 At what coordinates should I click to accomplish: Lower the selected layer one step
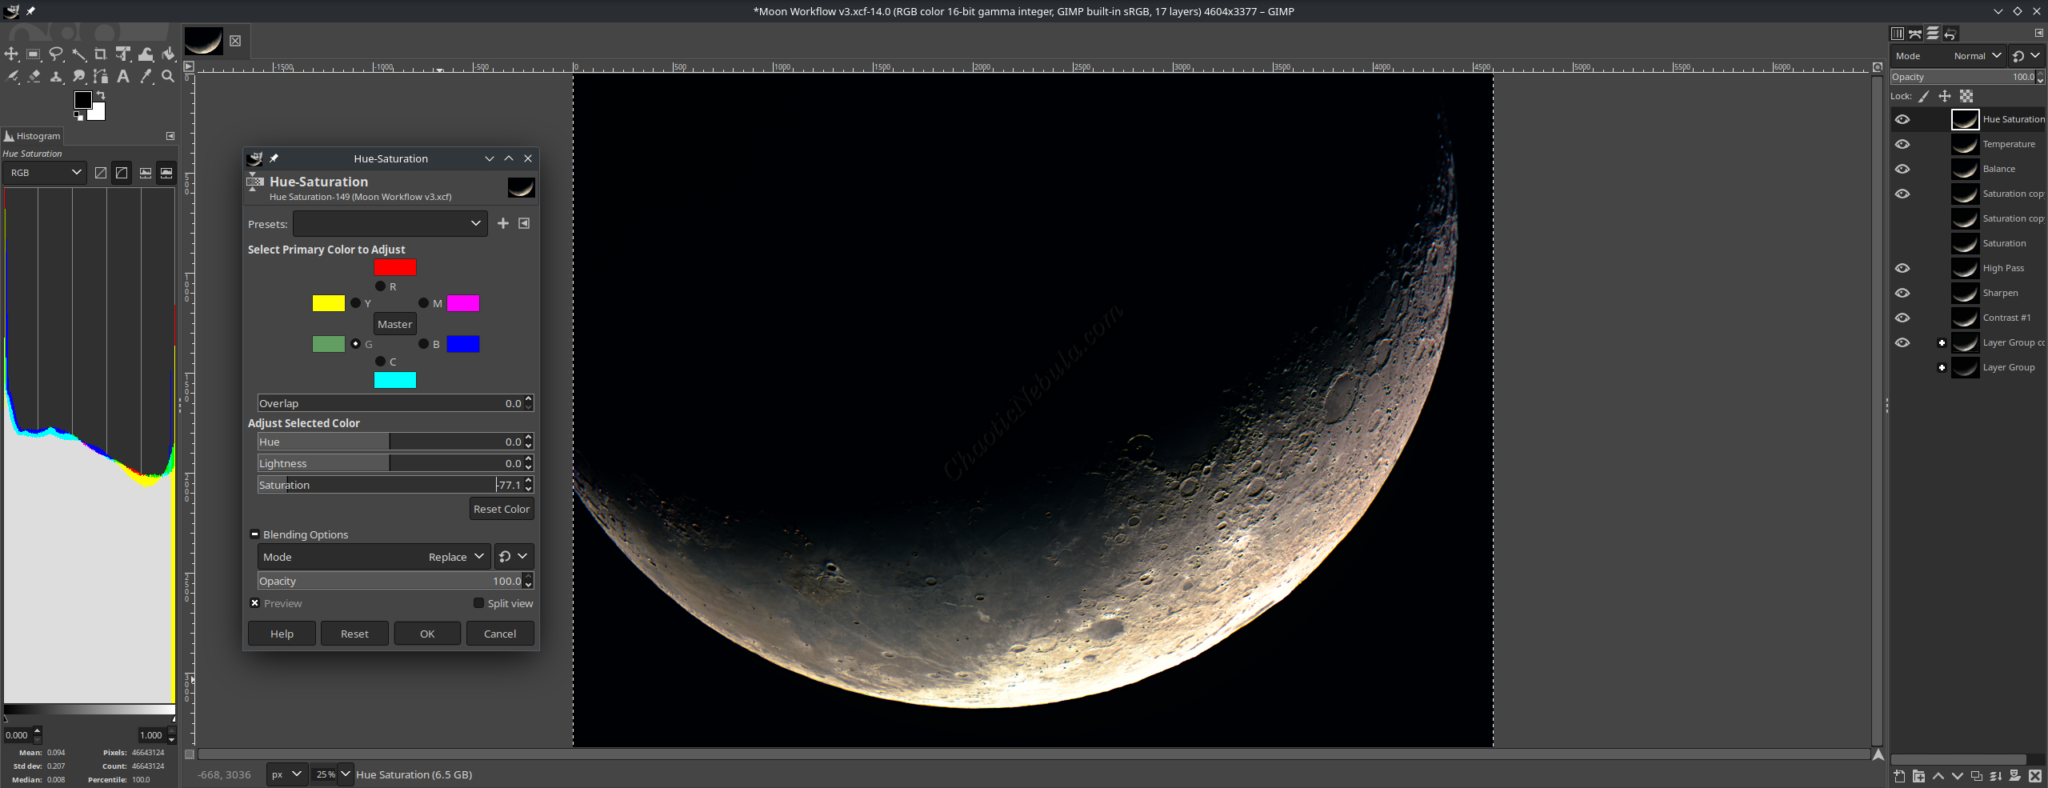[1957, 776]
